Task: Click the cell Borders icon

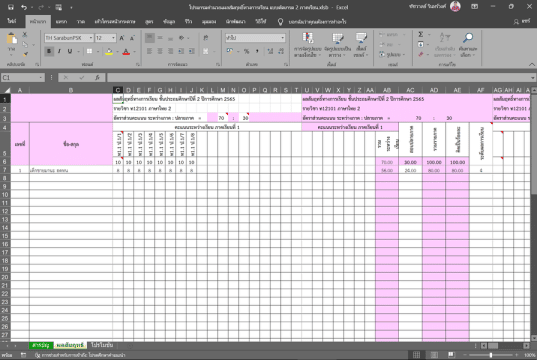Action: [89, 51]
